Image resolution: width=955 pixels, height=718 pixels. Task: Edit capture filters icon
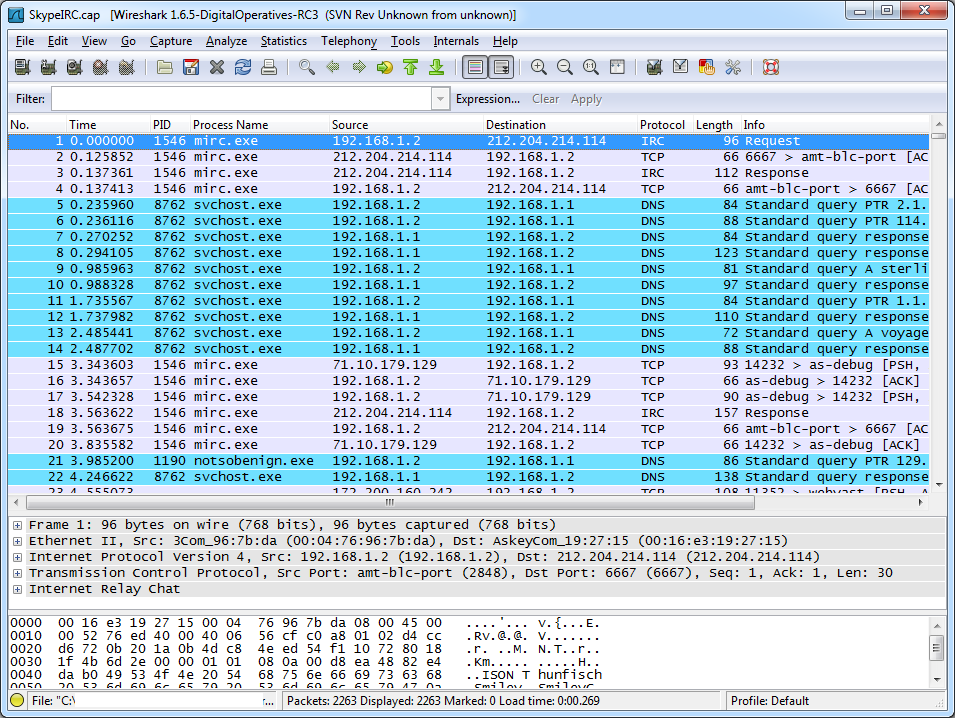tap(655, 67)
